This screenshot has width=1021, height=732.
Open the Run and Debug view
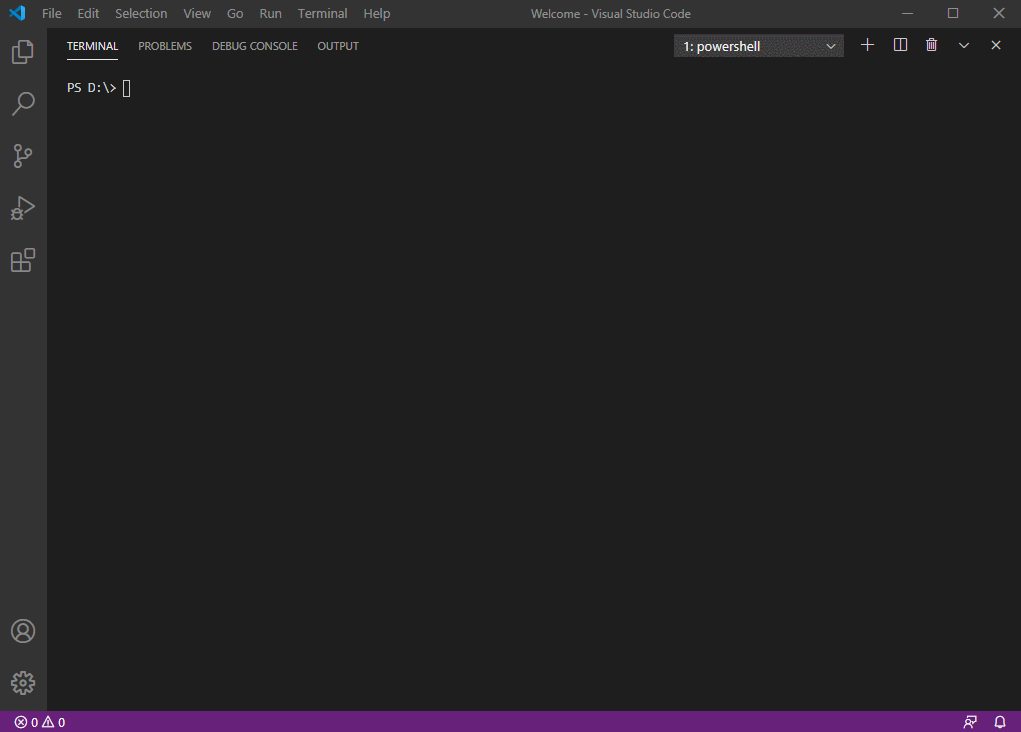coord(23,208)
